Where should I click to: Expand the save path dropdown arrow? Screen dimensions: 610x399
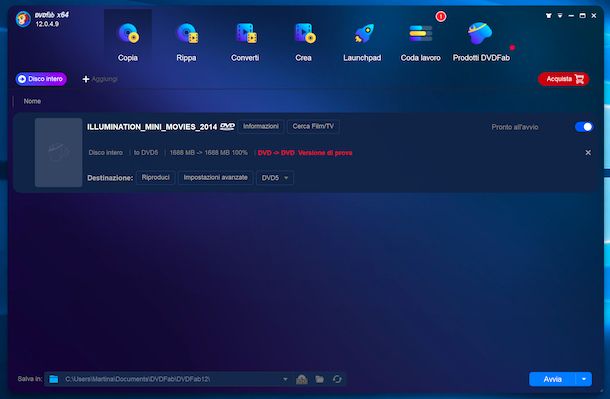click(x=285, y=379)
